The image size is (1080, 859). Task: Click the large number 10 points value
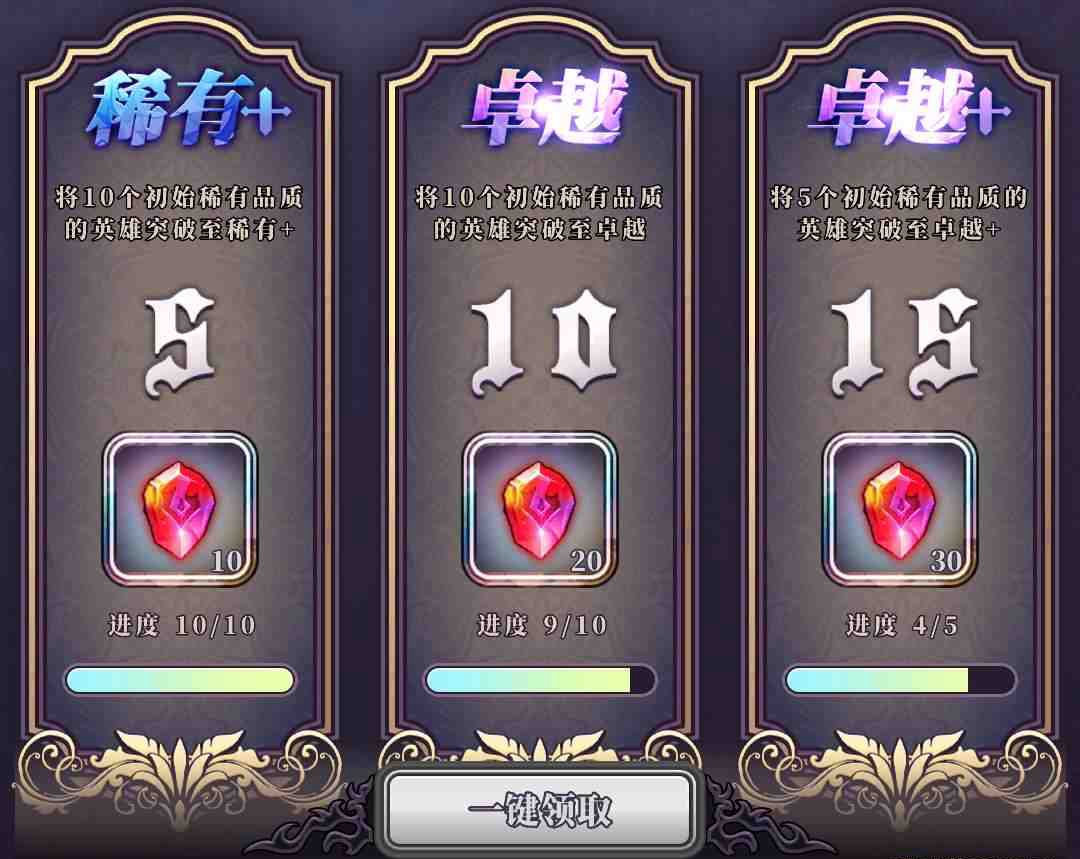543,342
